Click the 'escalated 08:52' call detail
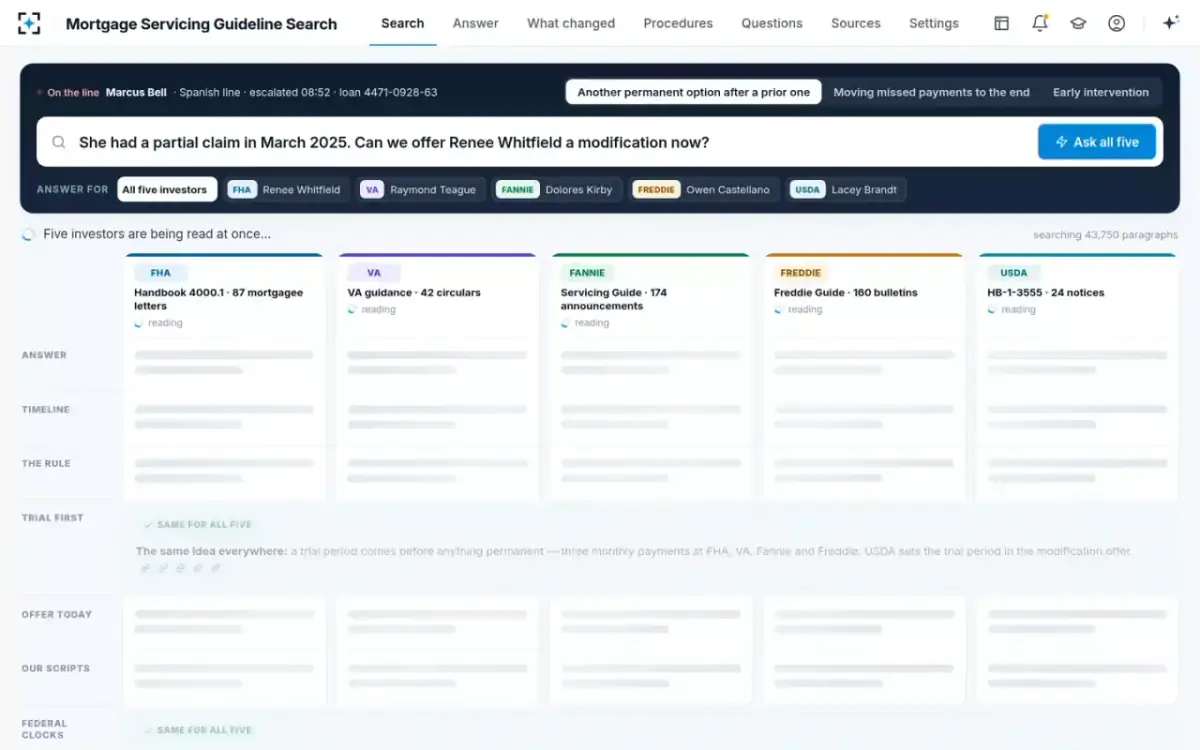Image resolution: width=1200 pixels, height=750 pixels. (x=289, y=93)
